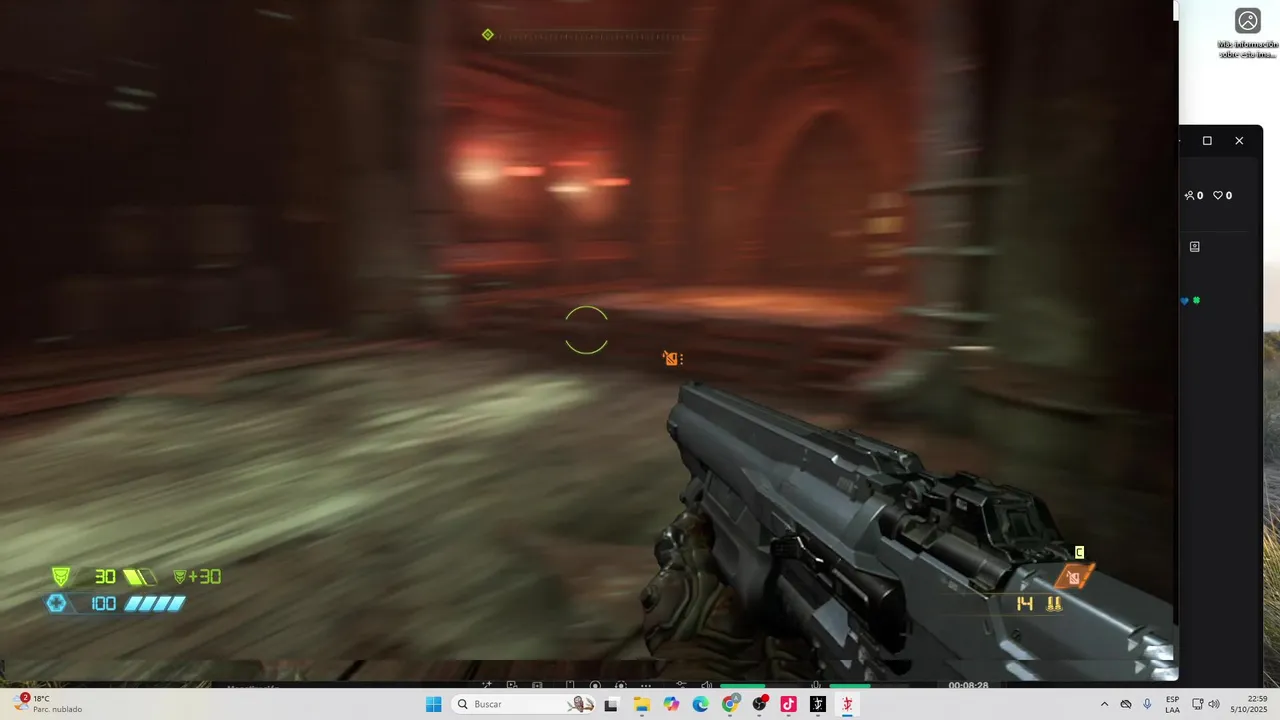This screenshot has height=720, width=1280.
Task: Click the microphone icon in recorder bar
Action: tap(815, 686)
